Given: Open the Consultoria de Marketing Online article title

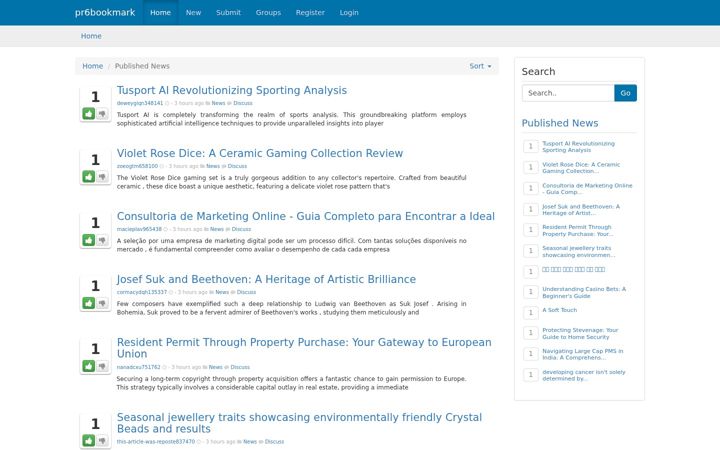Looking at the screenshot, I should (306, 216).
